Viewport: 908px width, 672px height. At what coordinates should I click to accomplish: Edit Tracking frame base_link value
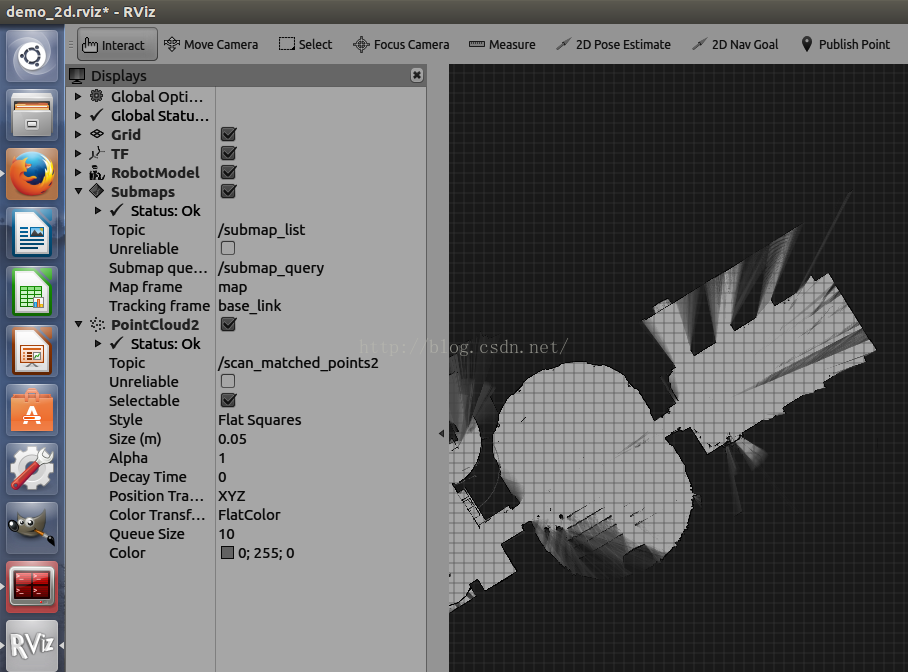[x=321, y=305]
